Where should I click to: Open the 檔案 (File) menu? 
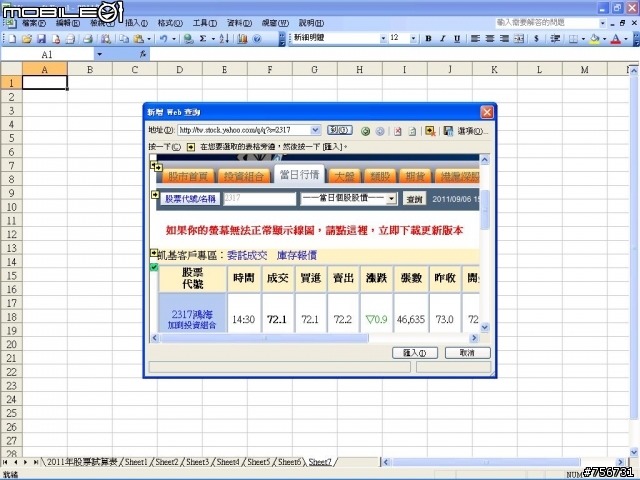34,23
